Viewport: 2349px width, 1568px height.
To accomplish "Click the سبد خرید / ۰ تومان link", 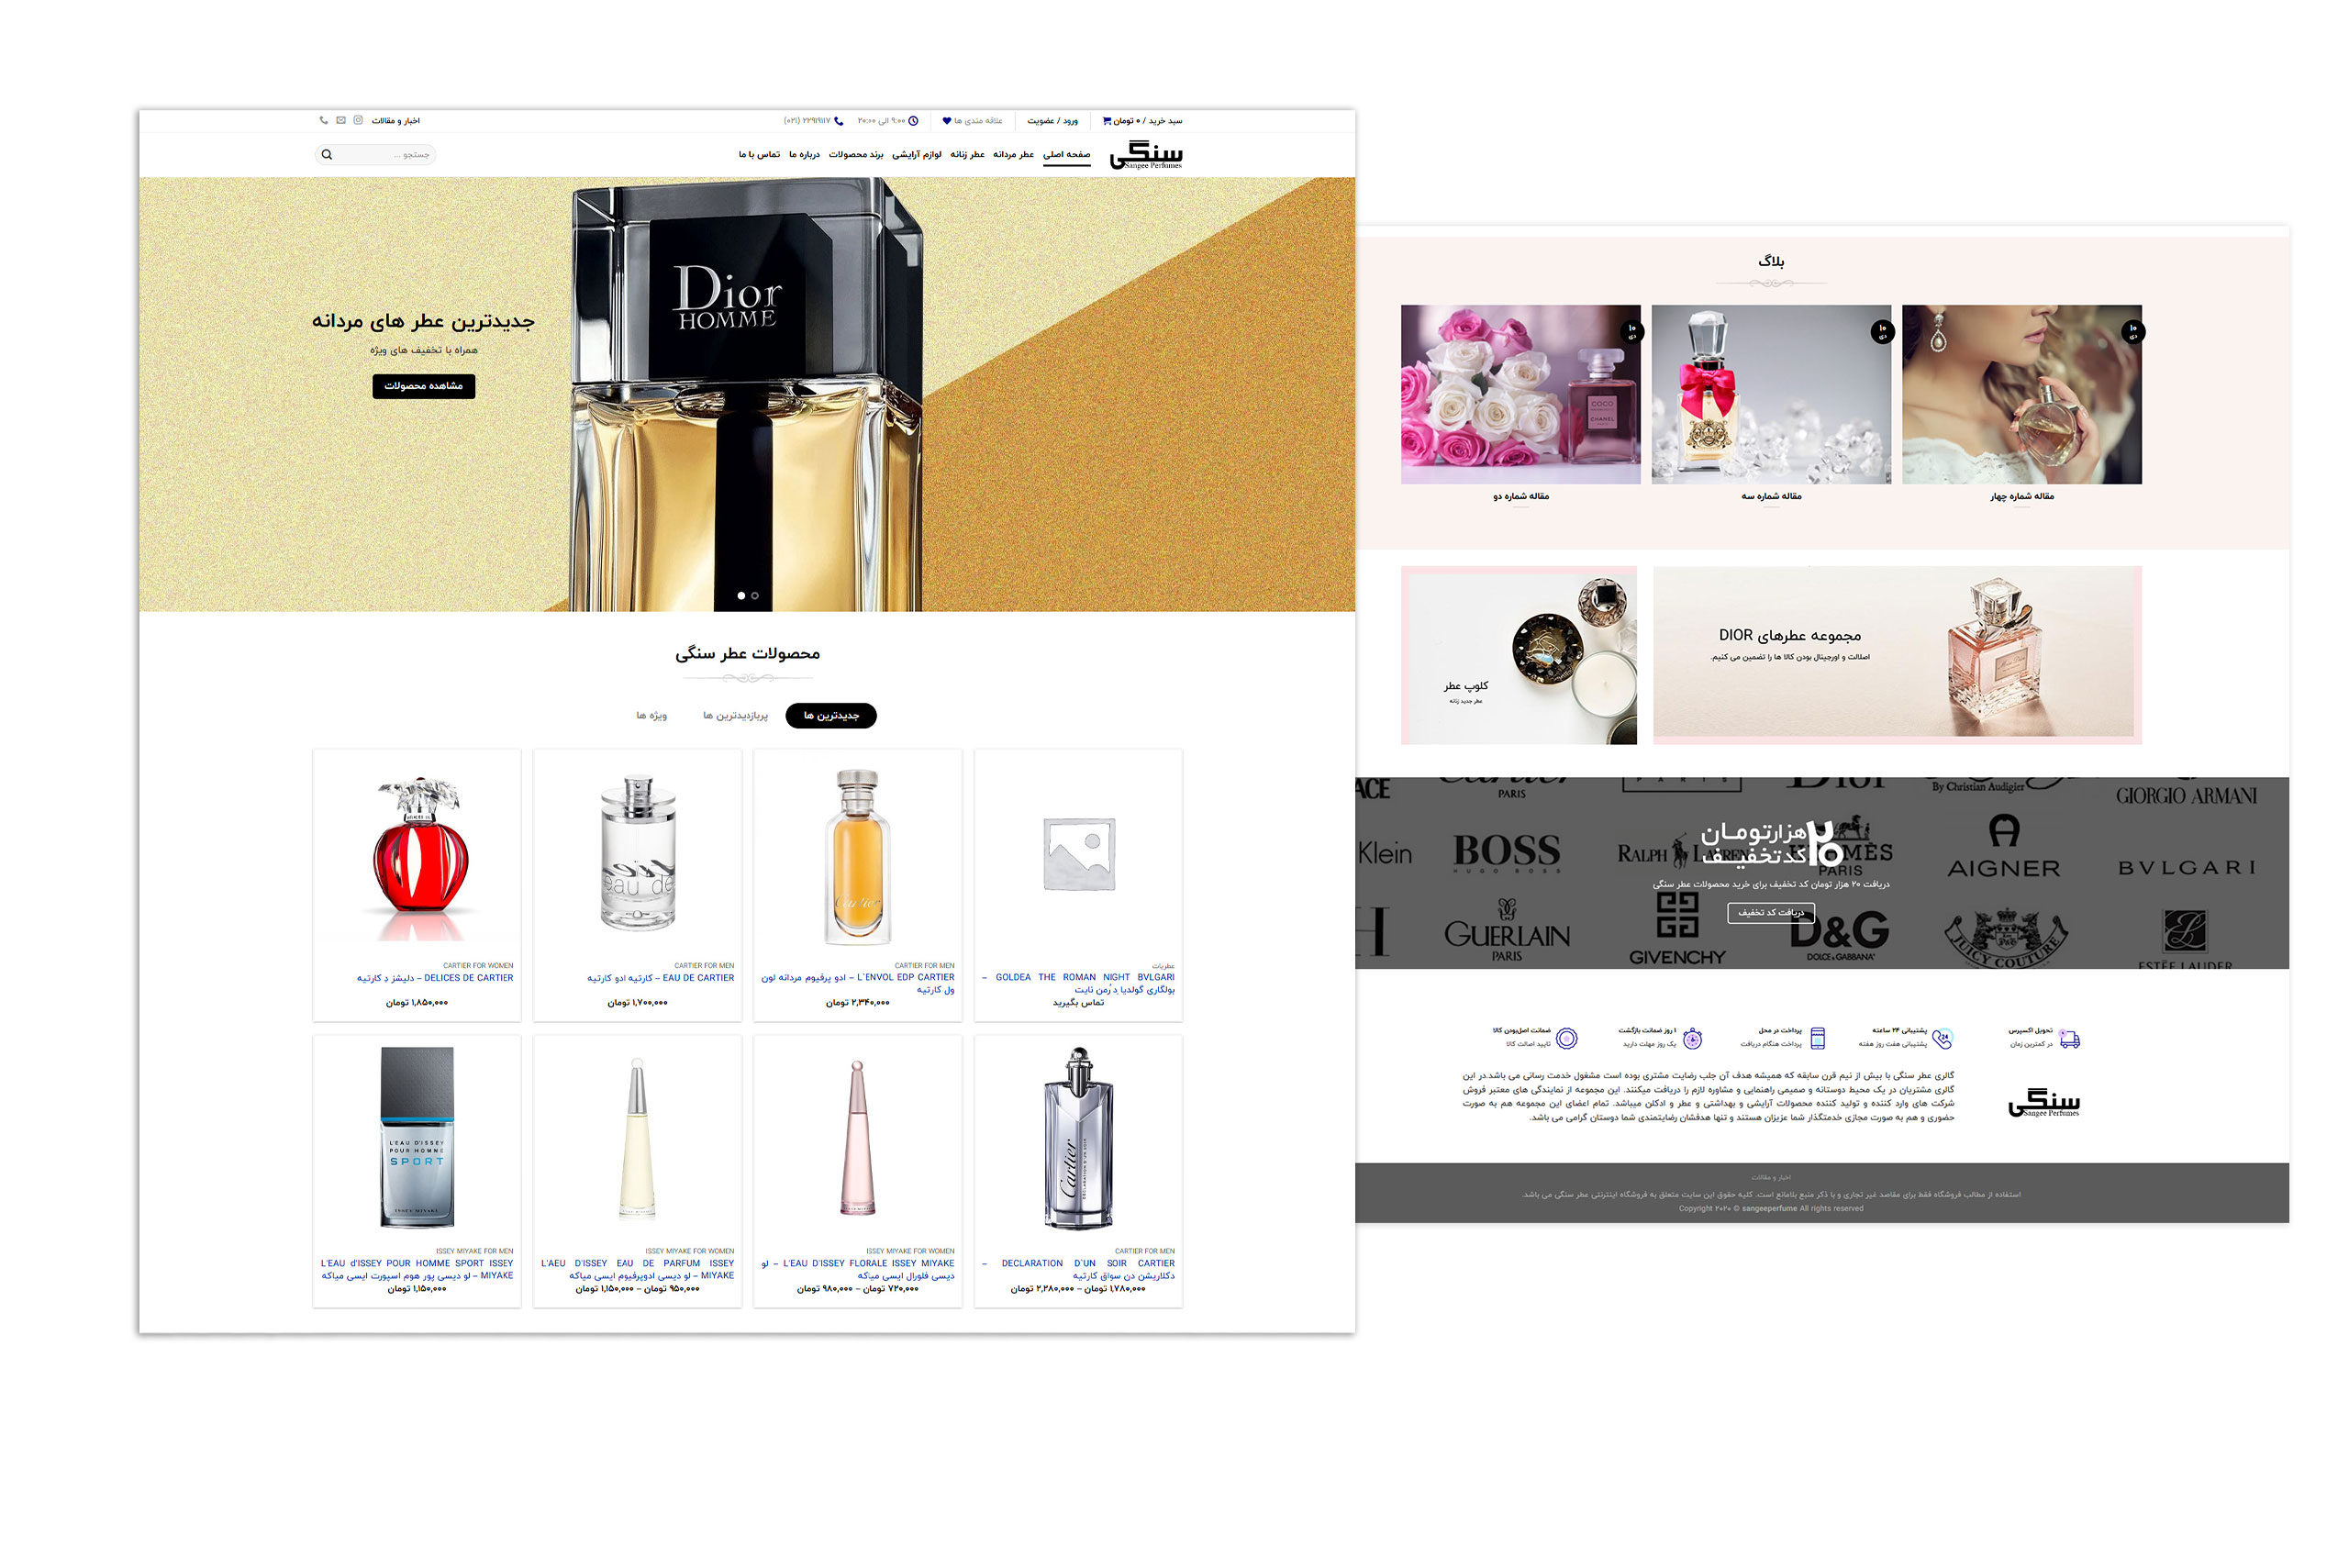I will 1147,121.
